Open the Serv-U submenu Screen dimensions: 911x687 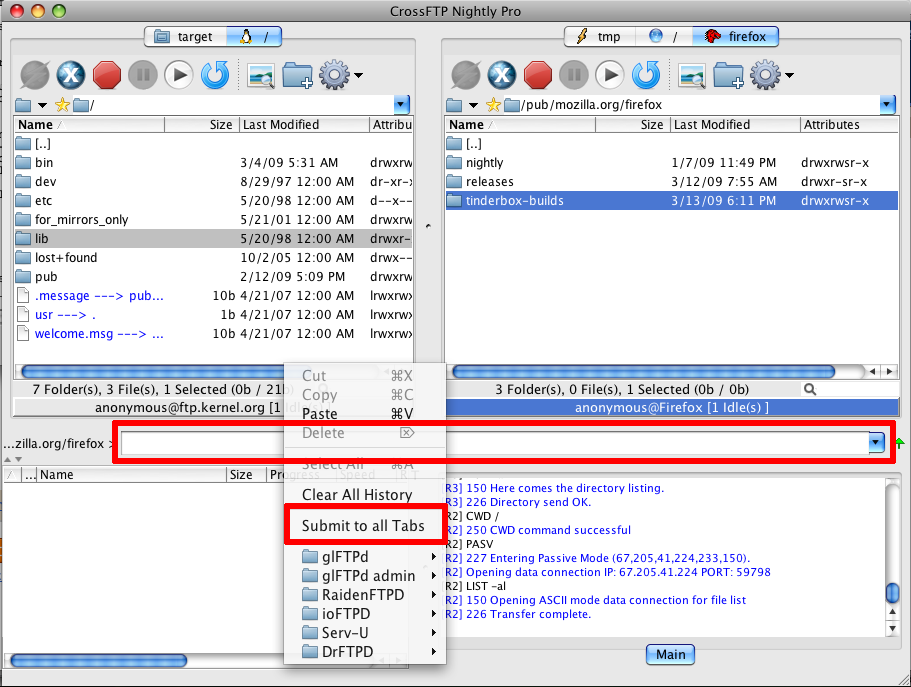[364, 632]
